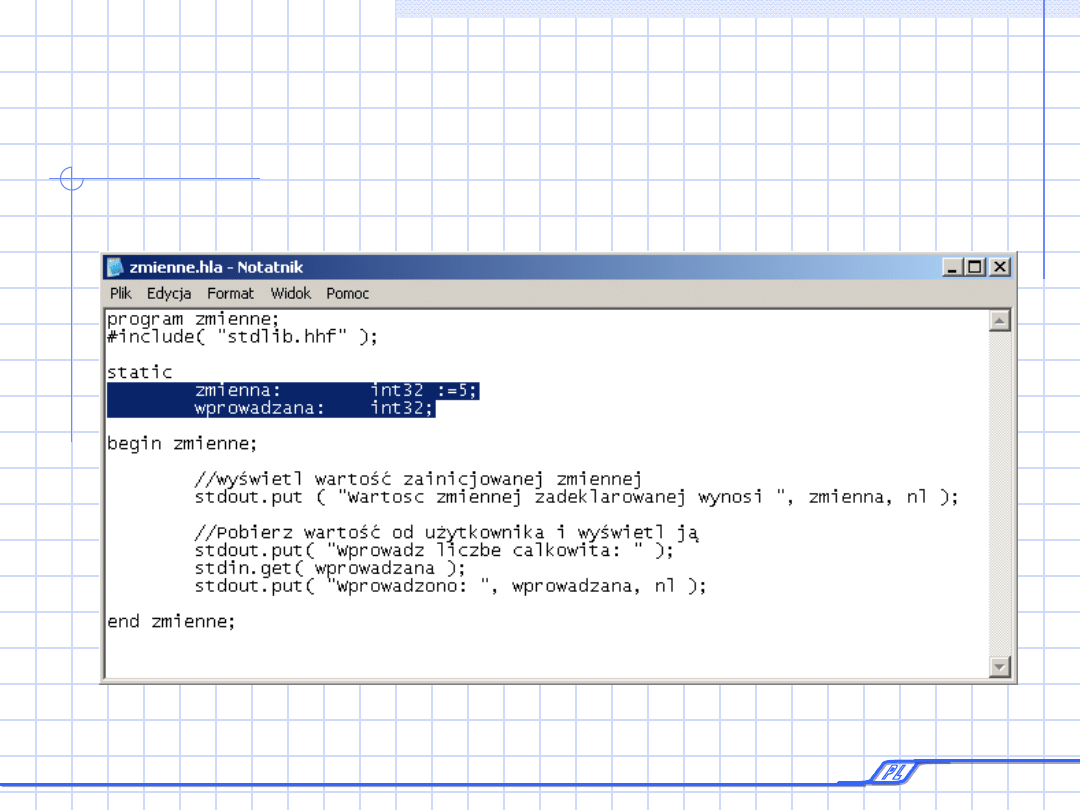Image resolution: width=1080 pixels, height=810 pixels.
Task: Open the Format menu
Action: coord(230,293)
